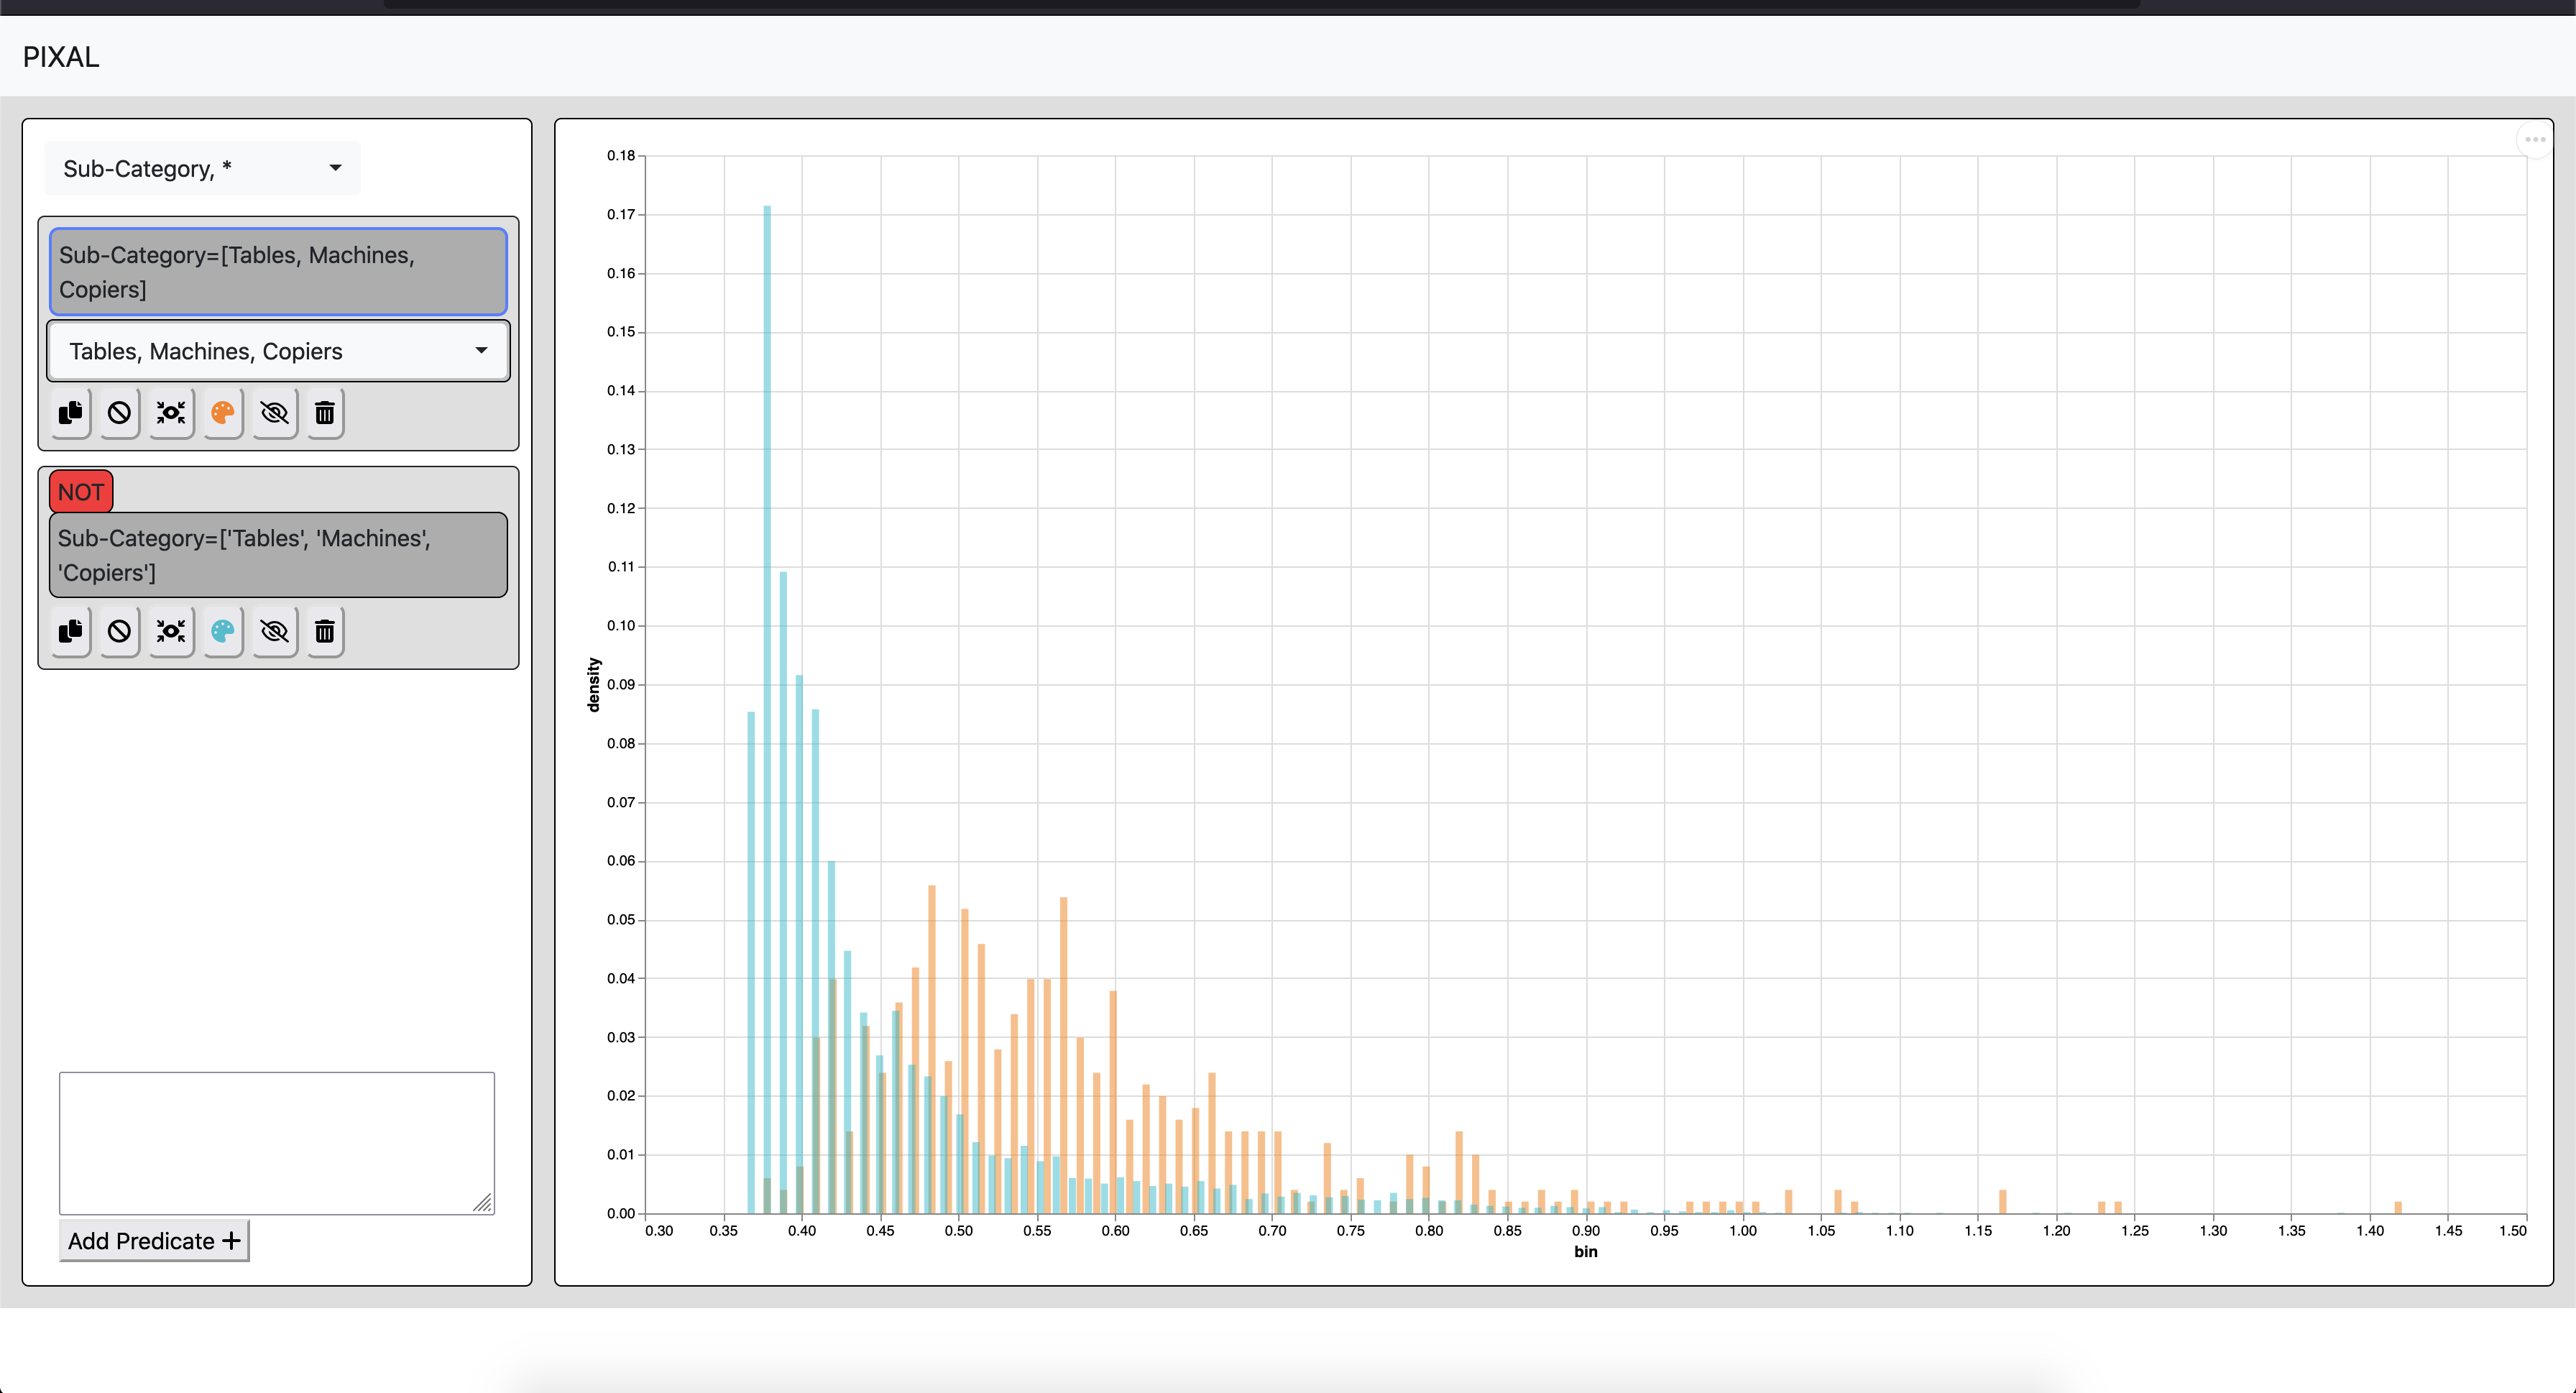Screen dimensions: 2576x1393
Task: Negate the first Sub-Category predicate
Action: (x=119, y=413)
